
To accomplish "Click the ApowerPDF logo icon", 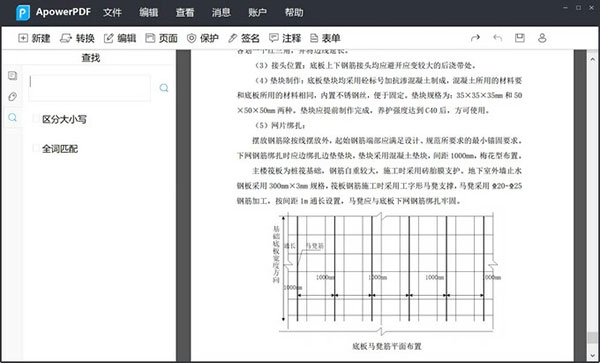I will tap(23, 13).
